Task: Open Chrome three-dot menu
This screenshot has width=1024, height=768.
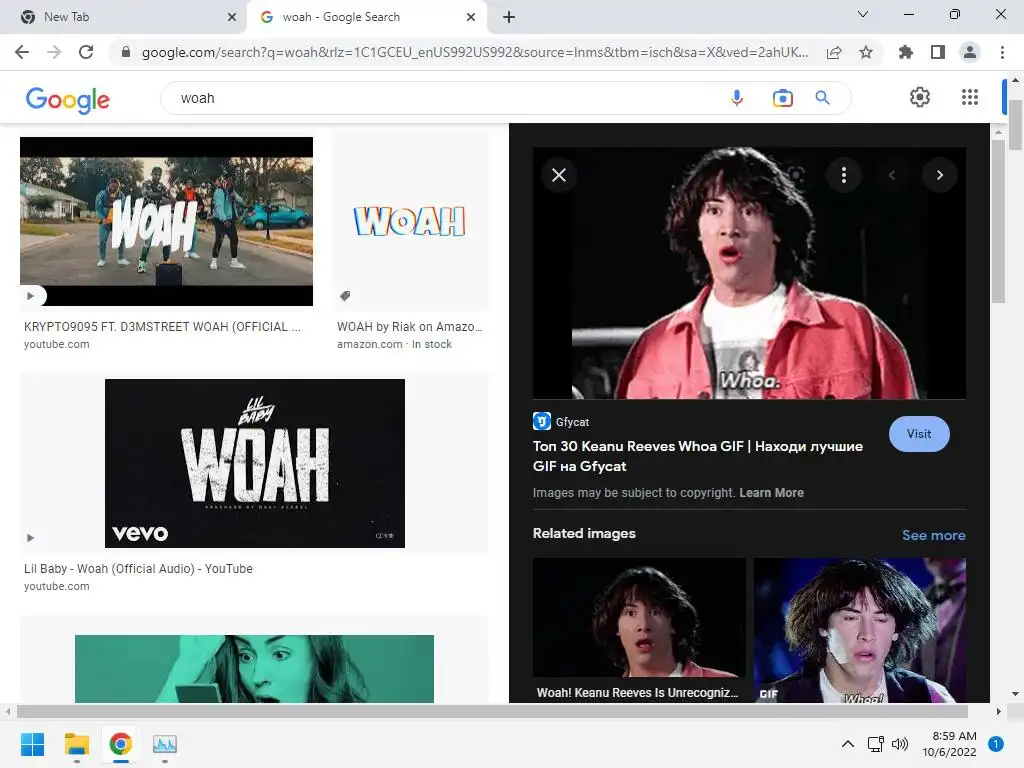Action: (x=1002, y=52)
